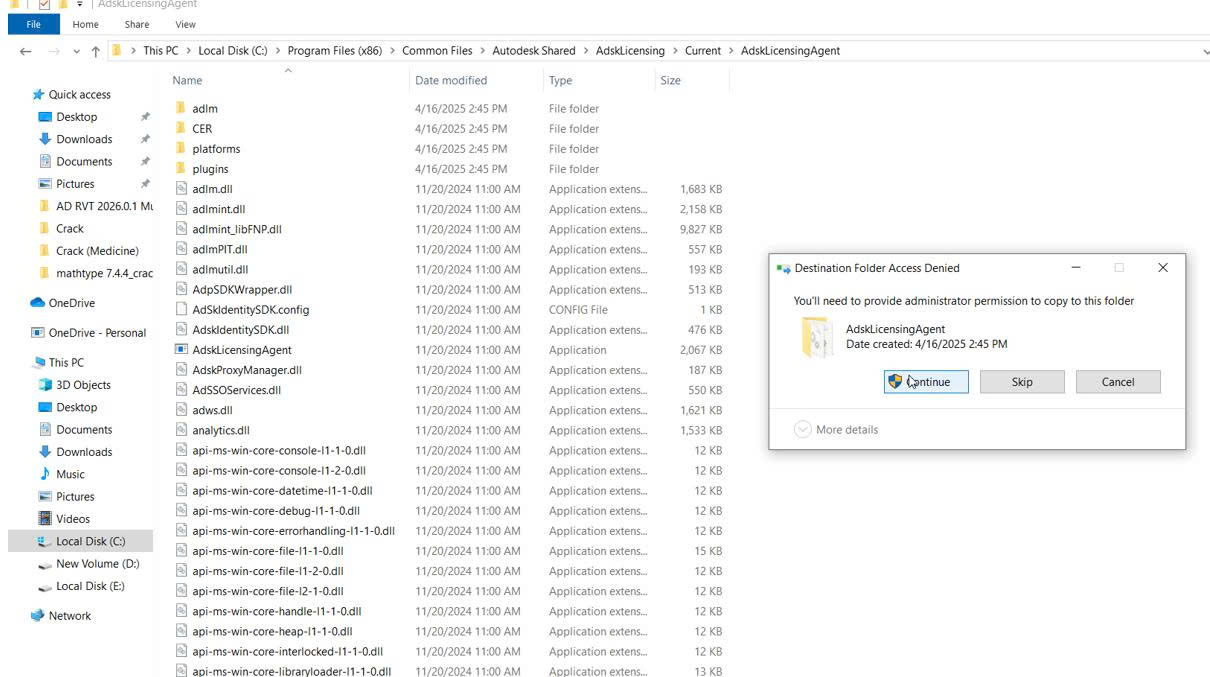The image size is (1210, 677).
Task: Click the Up directory arrow icon
Action: pos(96,51)
